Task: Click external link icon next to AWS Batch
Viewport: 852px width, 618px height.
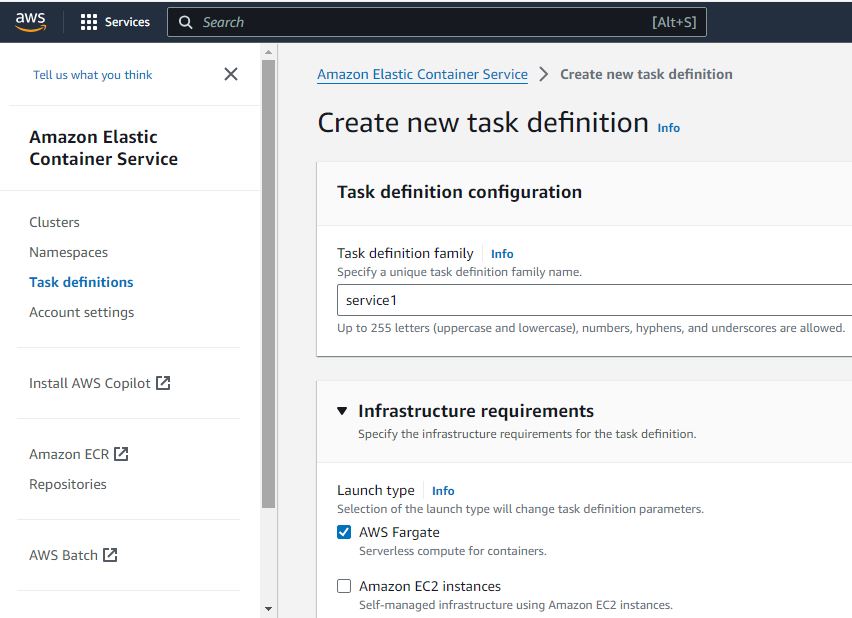Action: click(x=110, y=555)
